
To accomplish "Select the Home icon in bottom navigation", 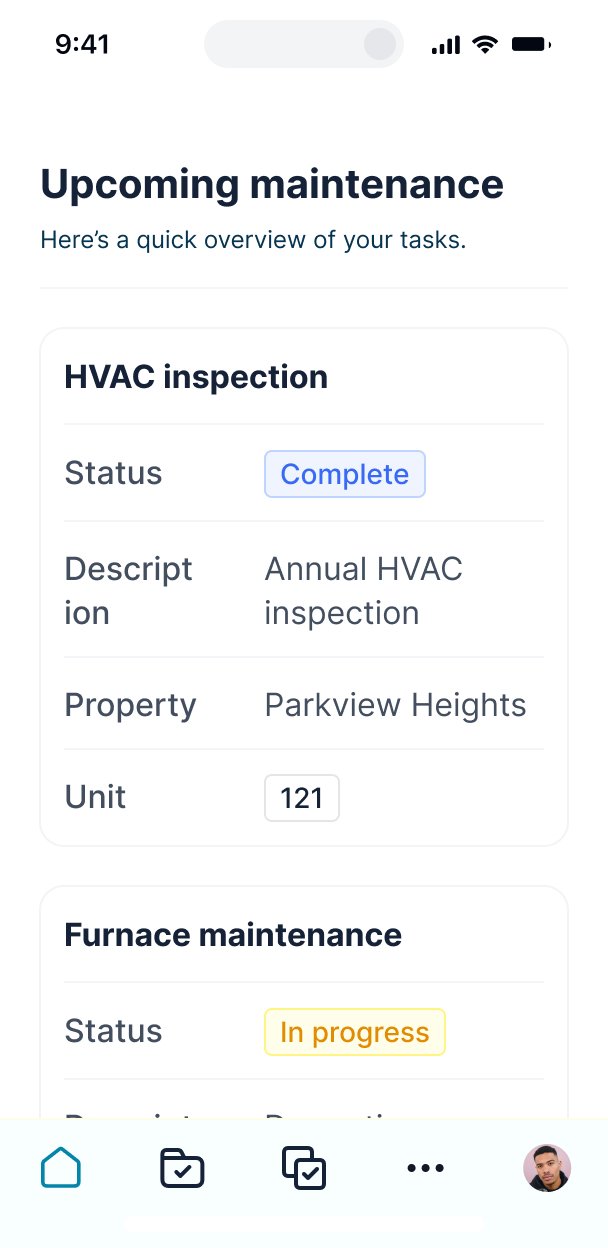I will (61, 1167).
